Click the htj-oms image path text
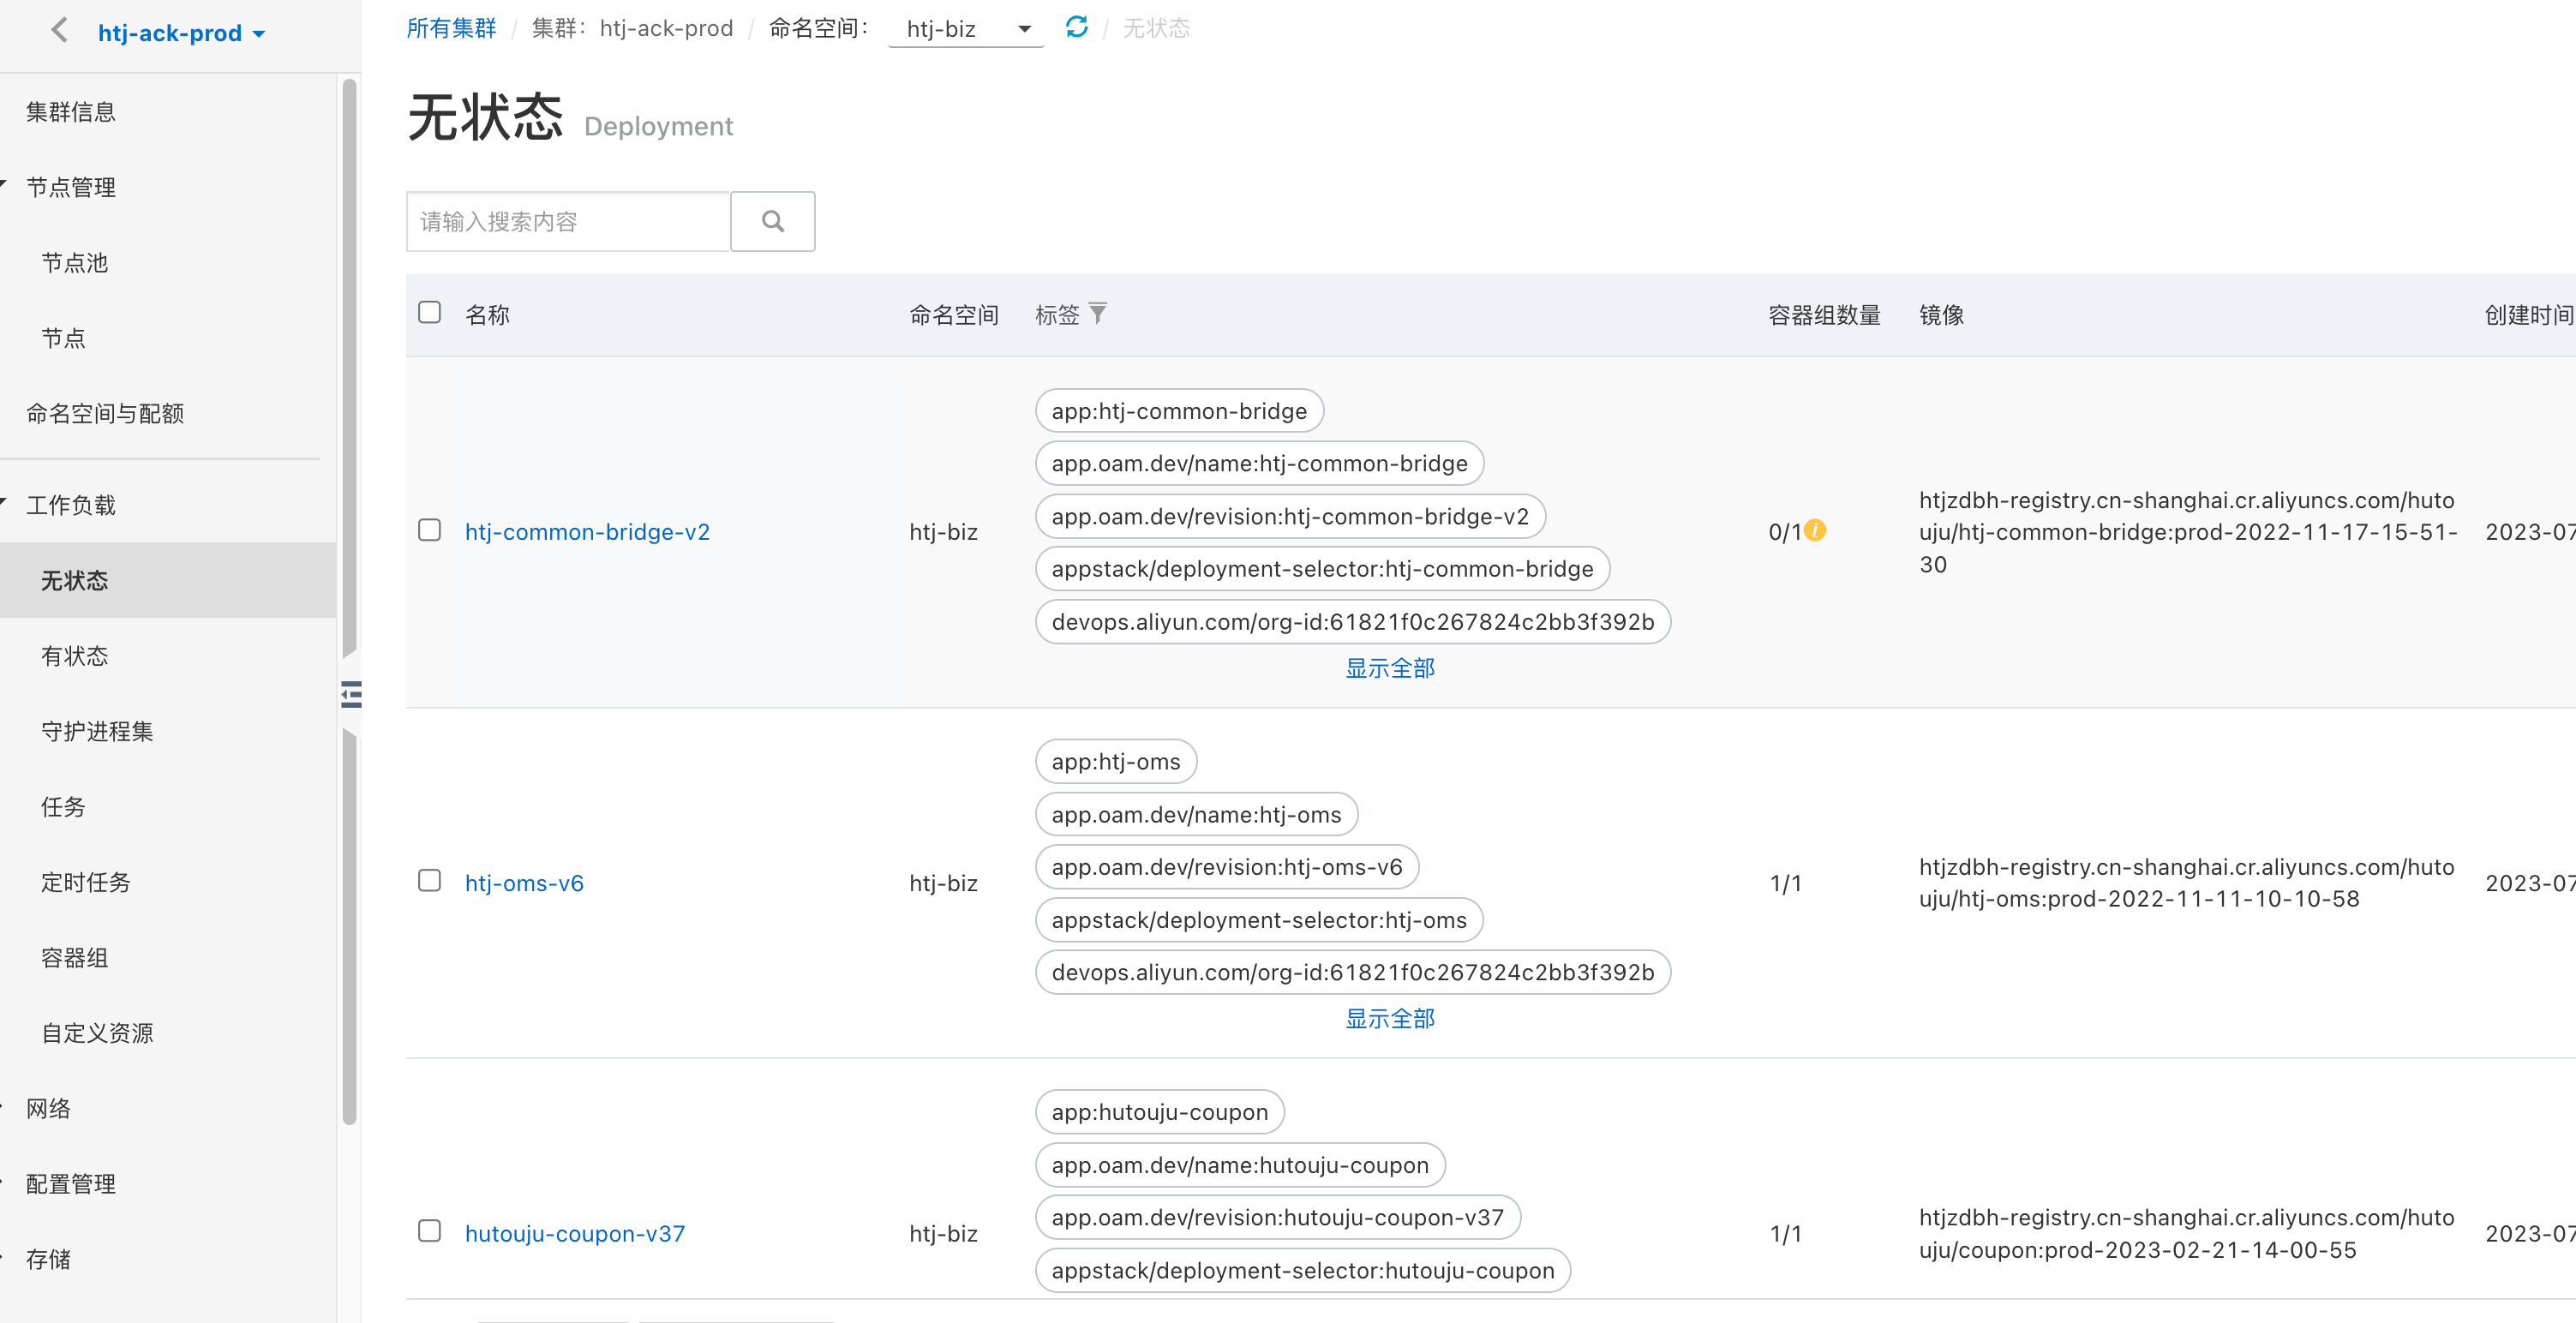This screenshot has width=2576, height=1323. pyautogui.click(x=2187, y=882)
